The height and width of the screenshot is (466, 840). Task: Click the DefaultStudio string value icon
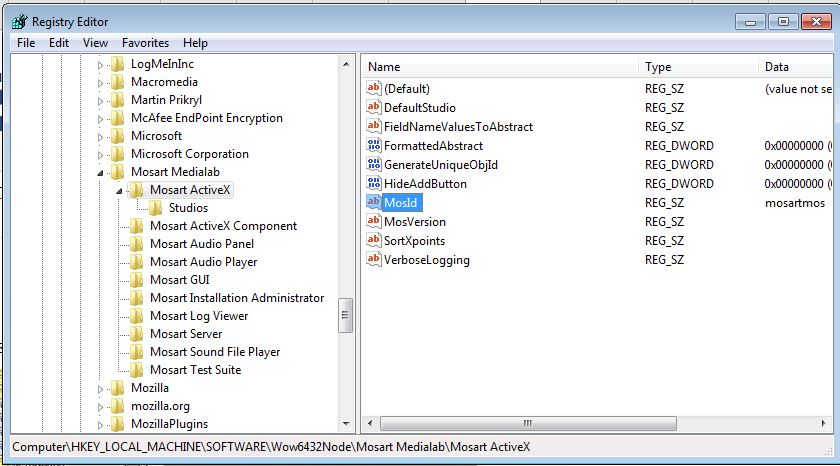(375, 108)
